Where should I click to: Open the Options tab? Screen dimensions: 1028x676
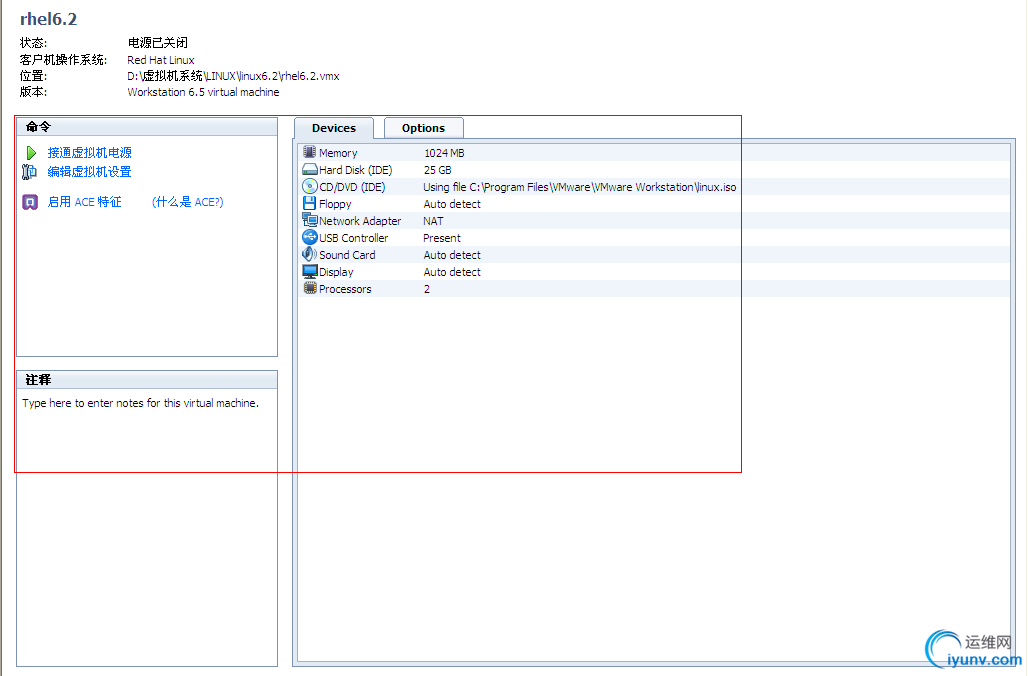424,128
